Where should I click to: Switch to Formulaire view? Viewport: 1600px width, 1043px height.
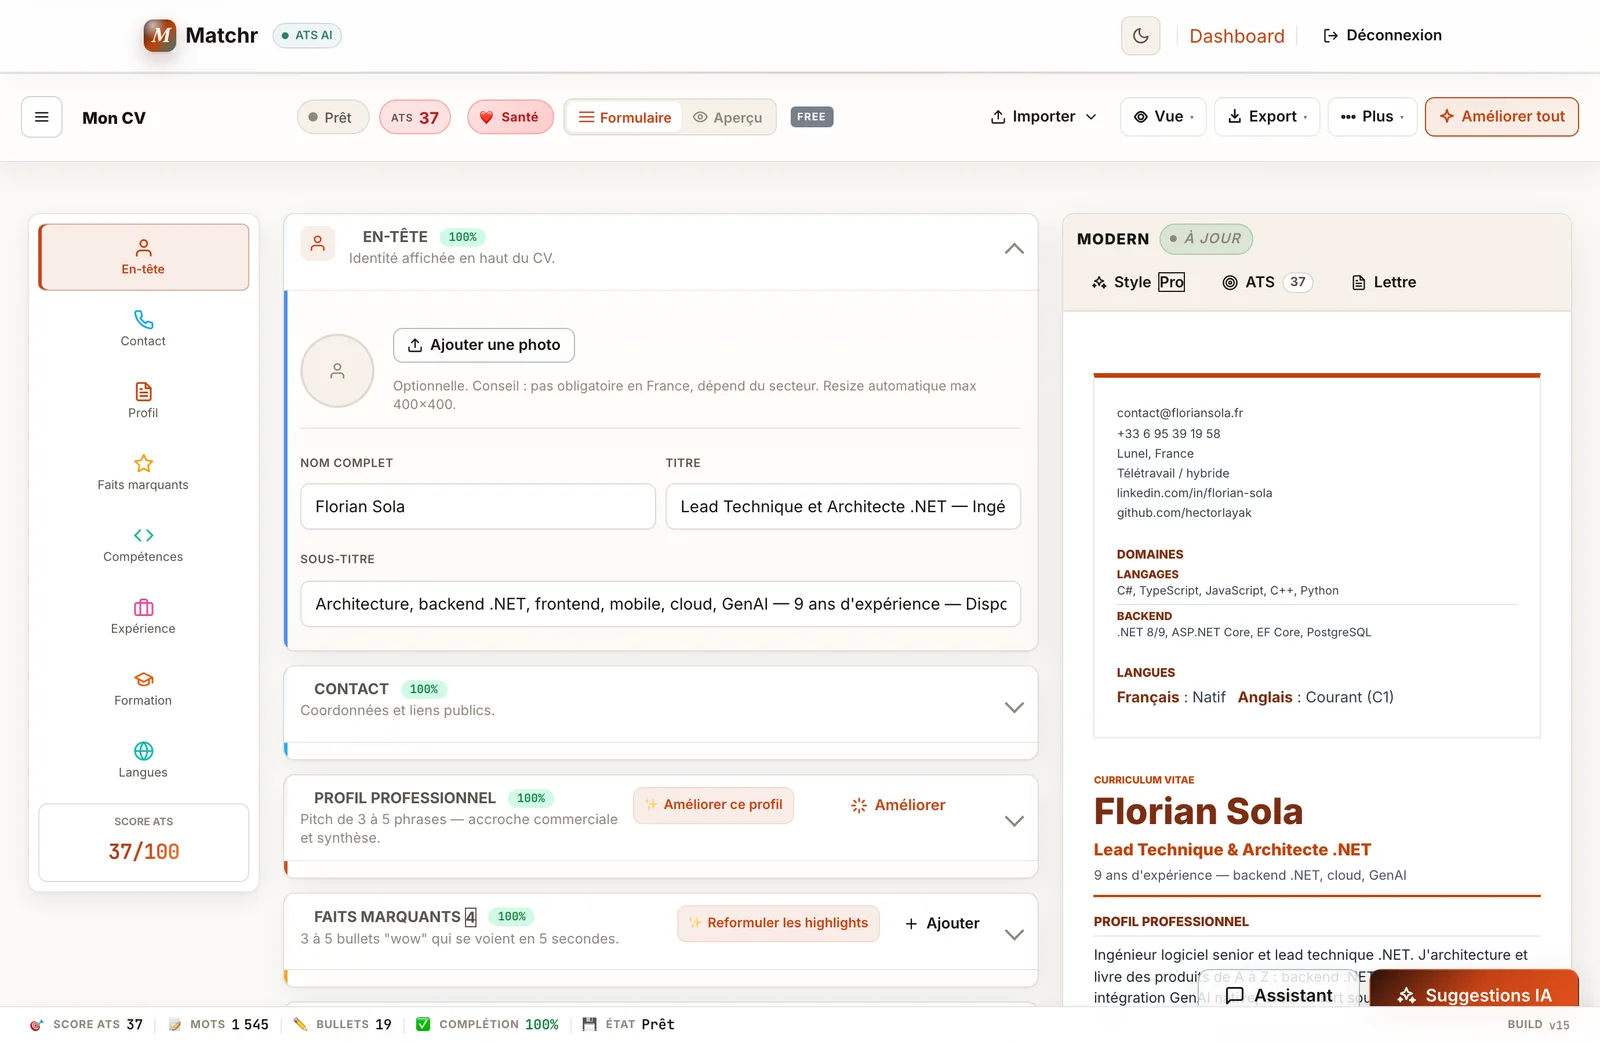[x=625, y=117]
